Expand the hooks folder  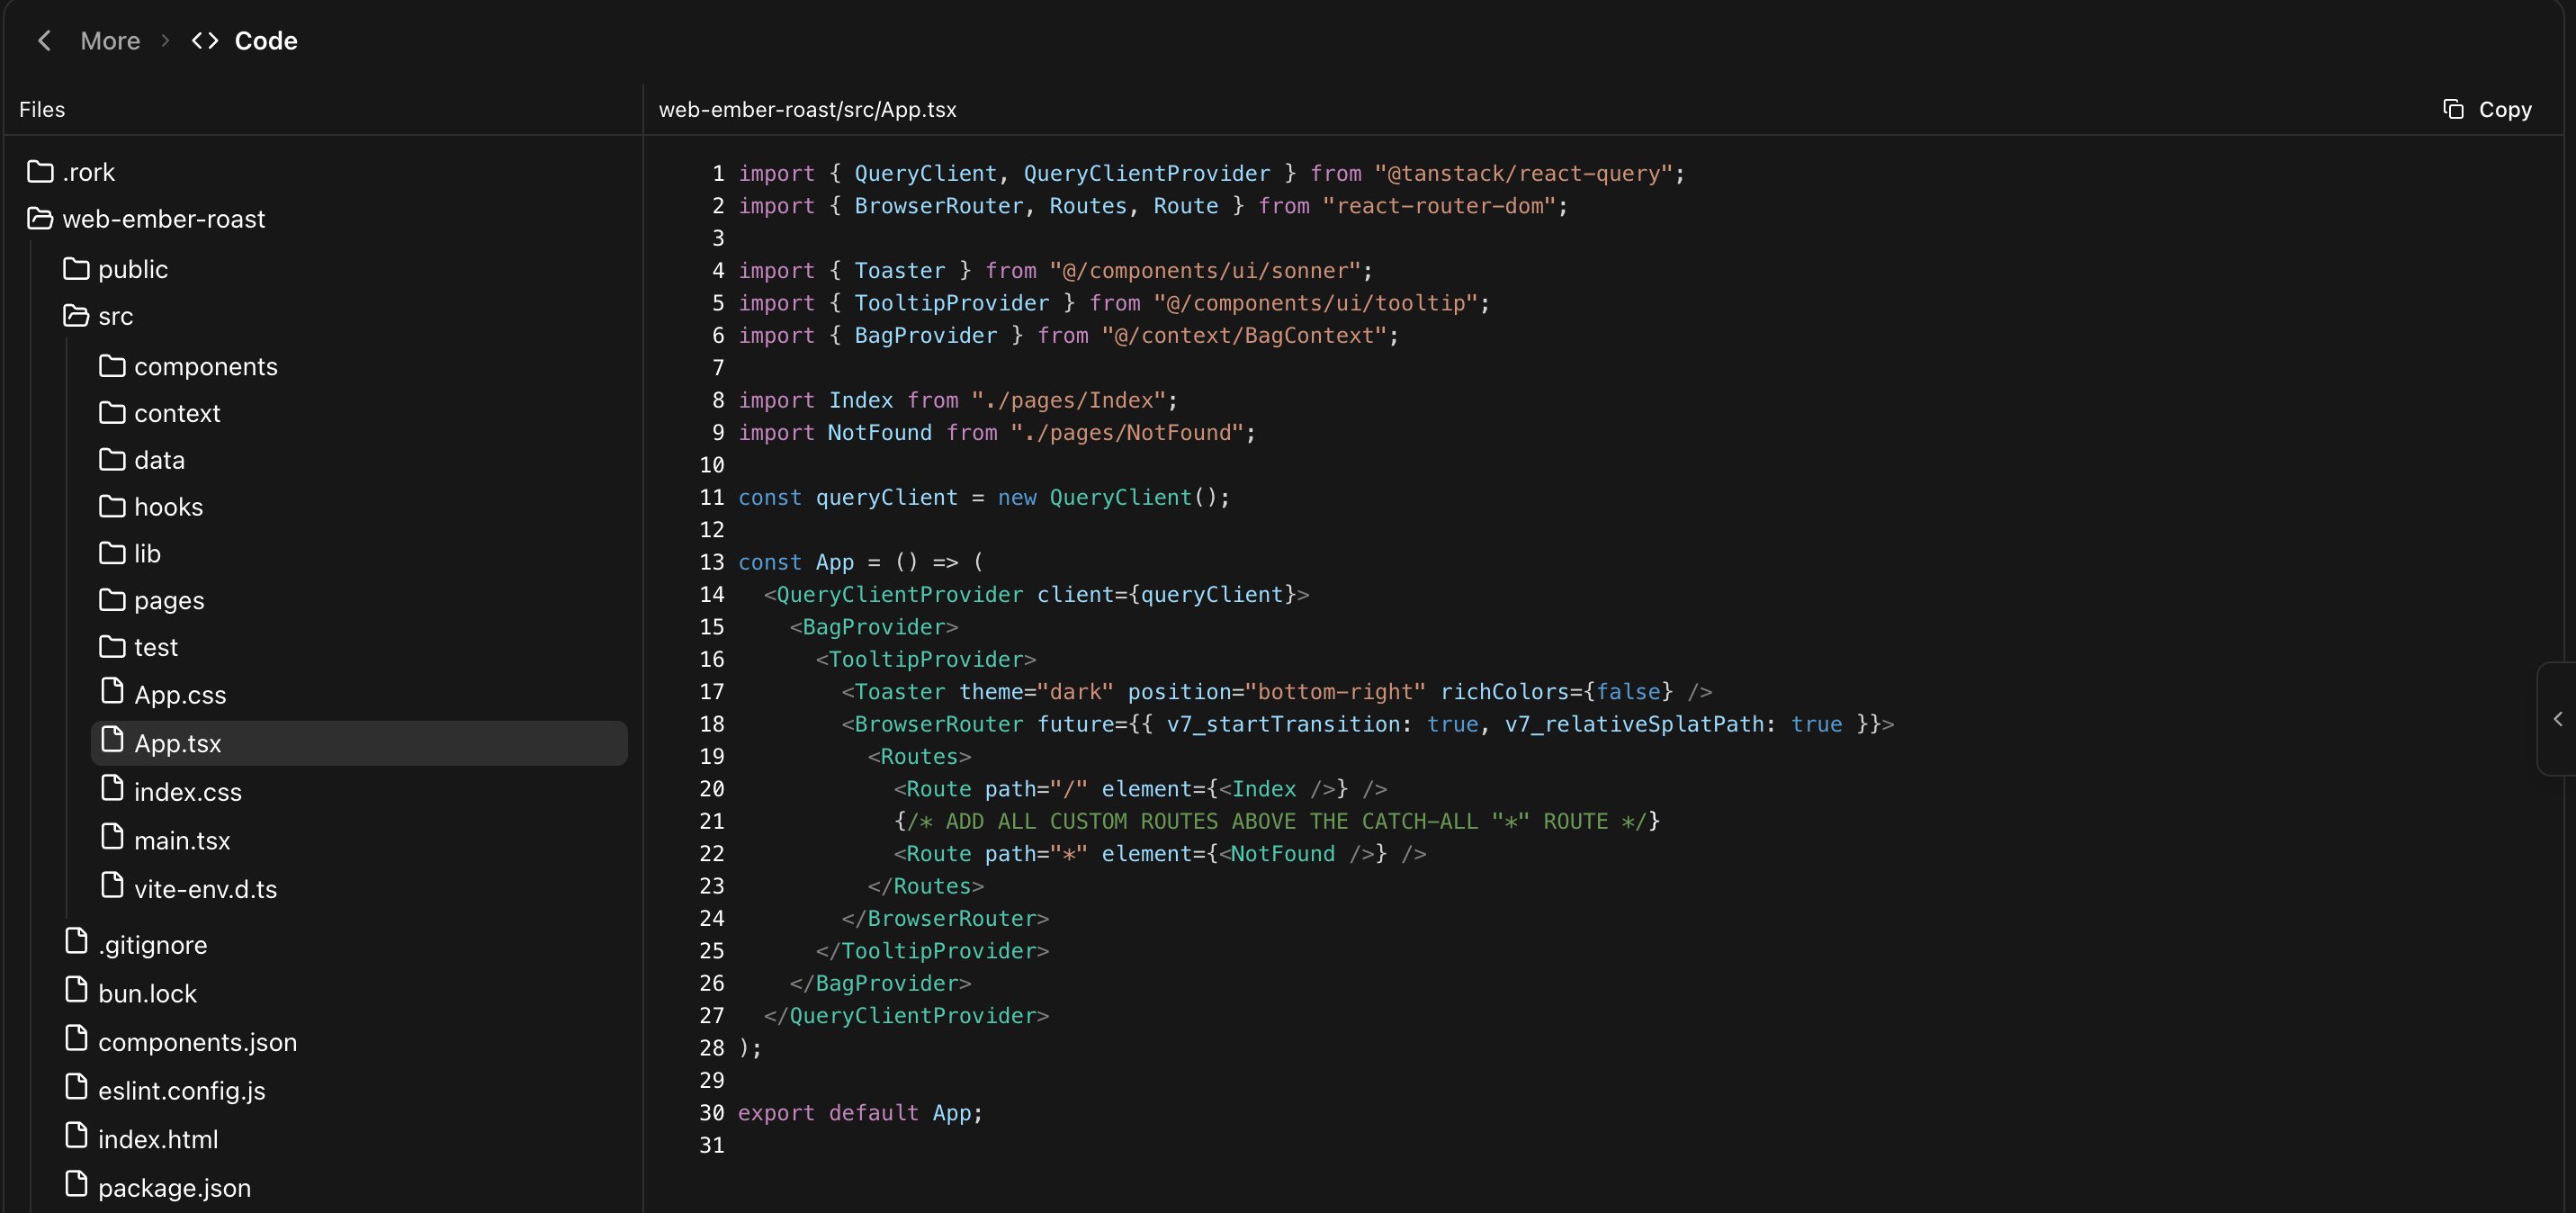pyautogui.click(x=150, y=507)
